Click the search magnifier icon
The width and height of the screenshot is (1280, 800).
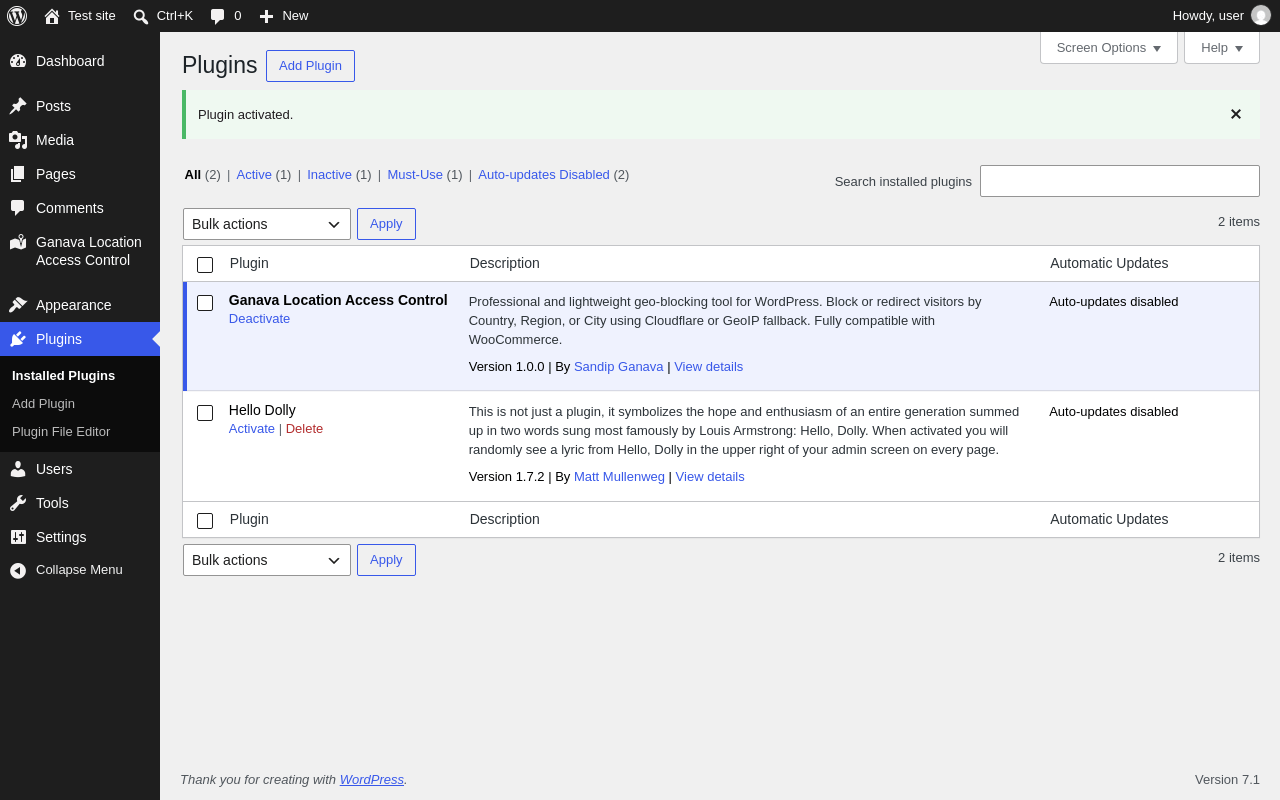pyautogui.click(x=141, y=16)
